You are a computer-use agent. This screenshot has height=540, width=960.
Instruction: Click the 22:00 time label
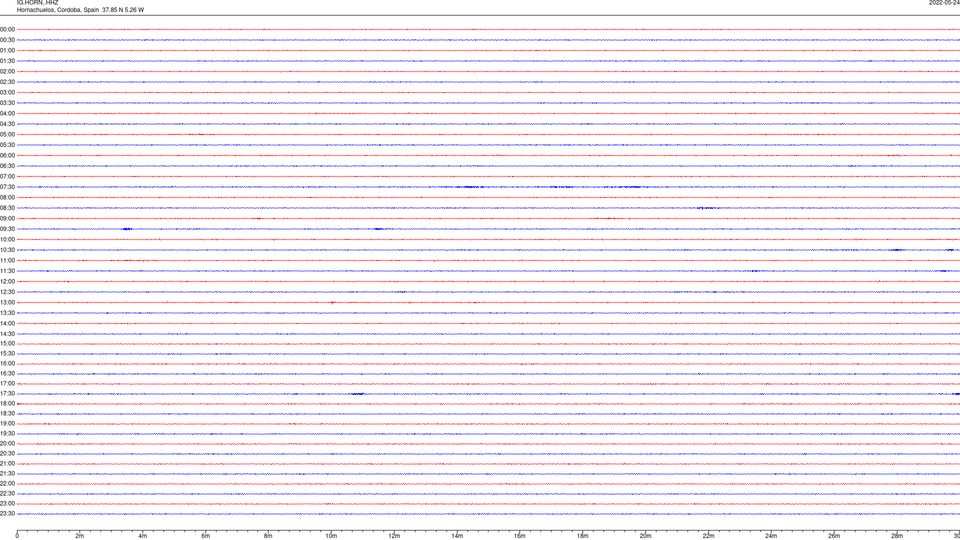click(7, 484)
